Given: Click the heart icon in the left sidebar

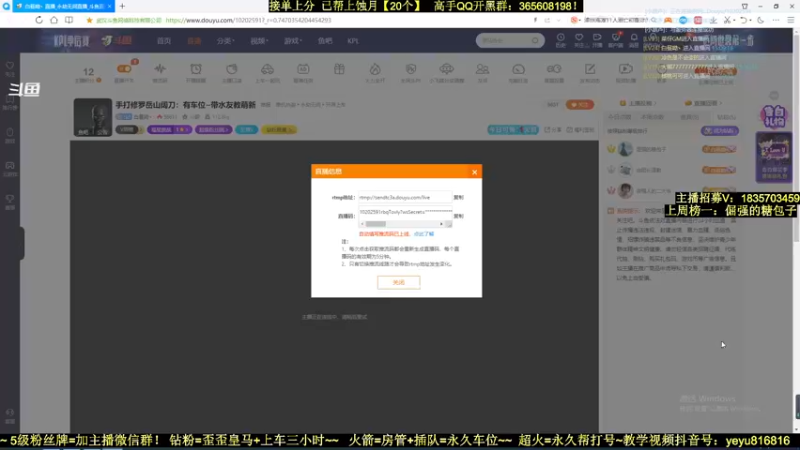Looking at the screenshot, I should click(x=10, y=66).
